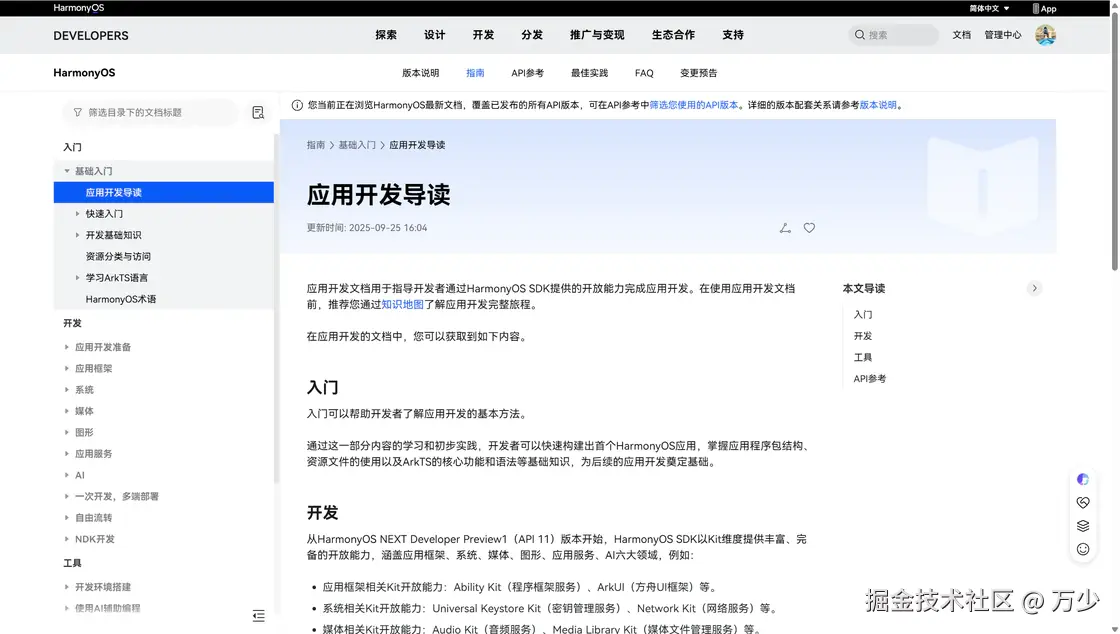Click the HarmonyOS user avatar in the header
The width and height of the screenshot is (1120, 634).
(x=1045, y=34)
